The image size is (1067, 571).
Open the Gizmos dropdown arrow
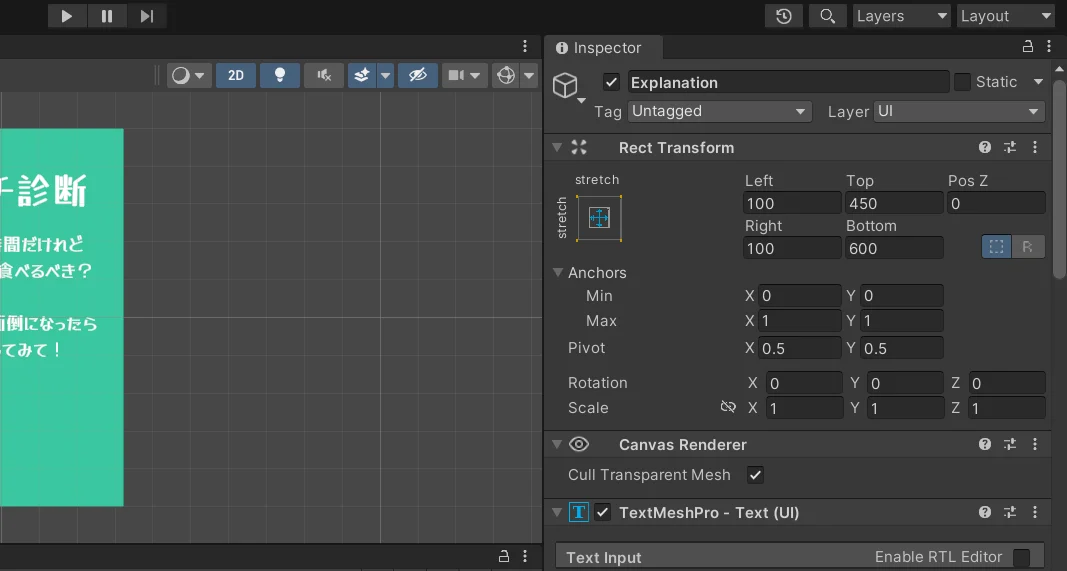529,75
